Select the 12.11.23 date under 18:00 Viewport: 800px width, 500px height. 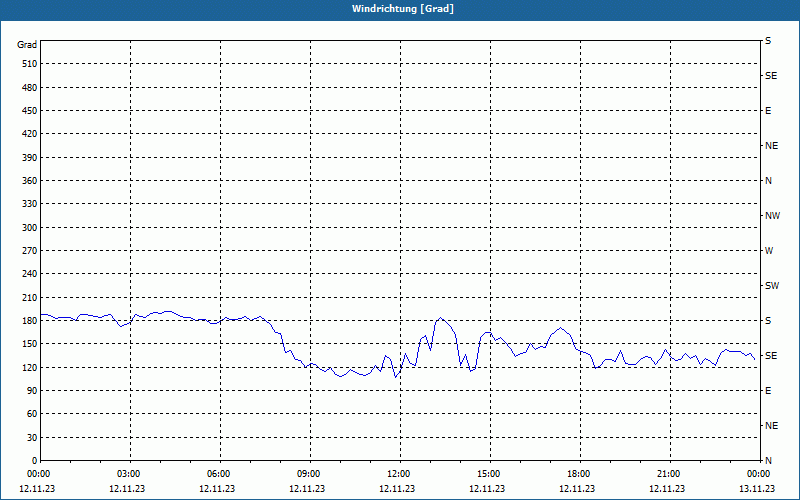(x=577, y=488)
